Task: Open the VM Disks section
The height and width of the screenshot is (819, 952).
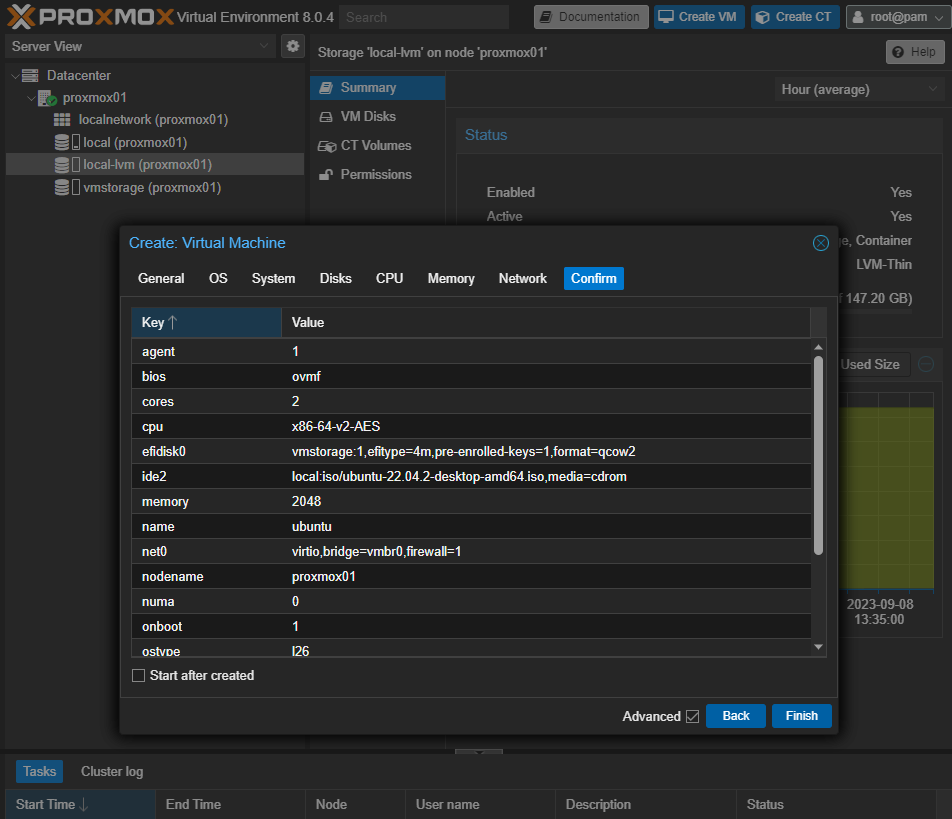Action: tap(367, 117)
